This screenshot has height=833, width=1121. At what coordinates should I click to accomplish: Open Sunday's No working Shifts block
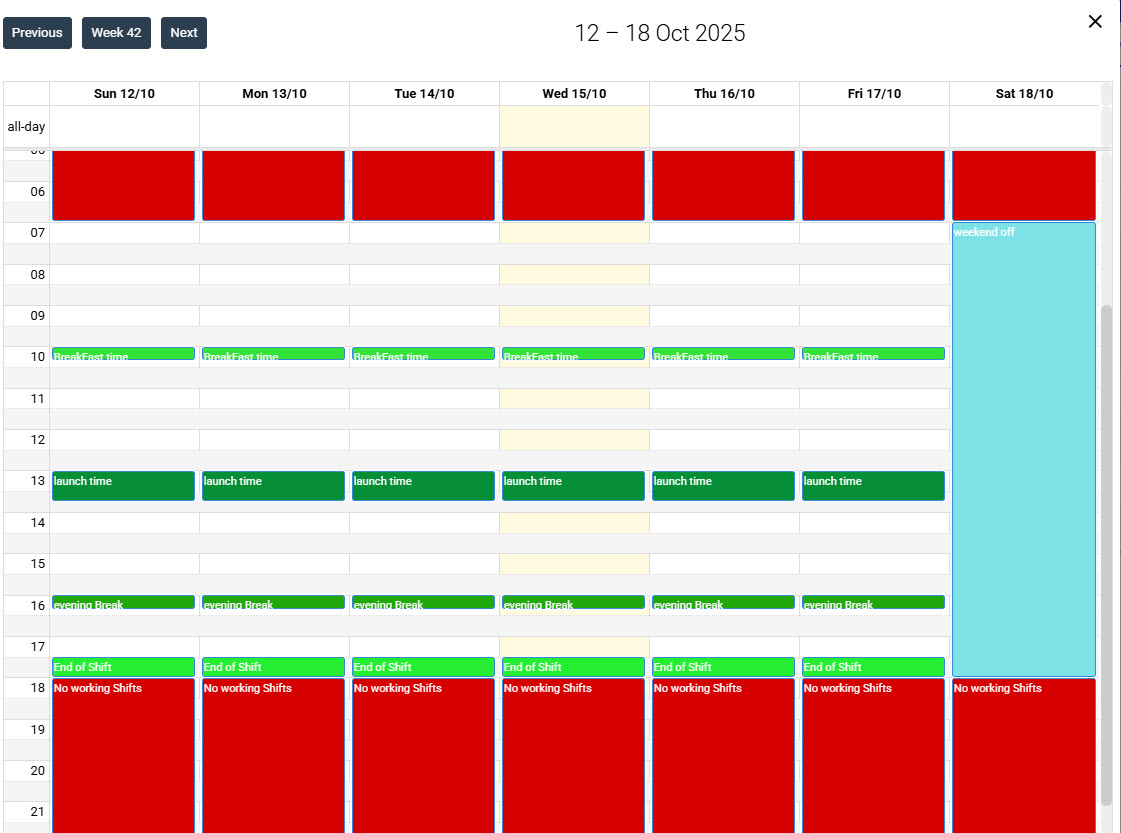click(123, 755)
